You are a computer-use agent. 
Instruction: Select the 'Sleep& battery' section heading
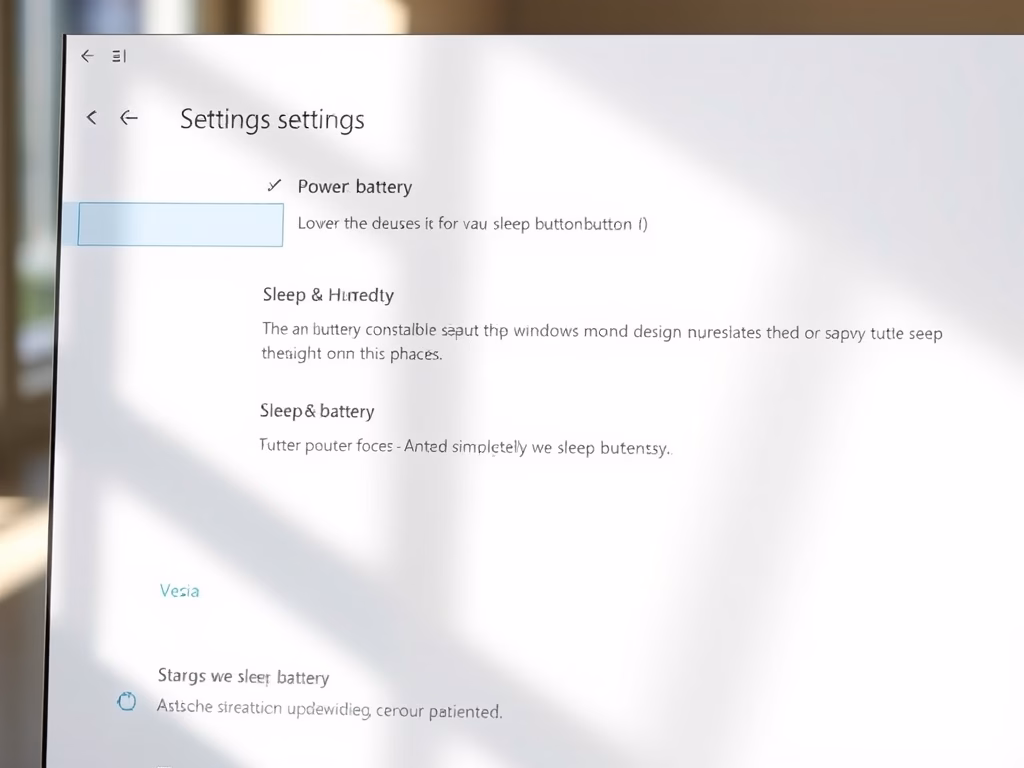click(x=317, y=411)
